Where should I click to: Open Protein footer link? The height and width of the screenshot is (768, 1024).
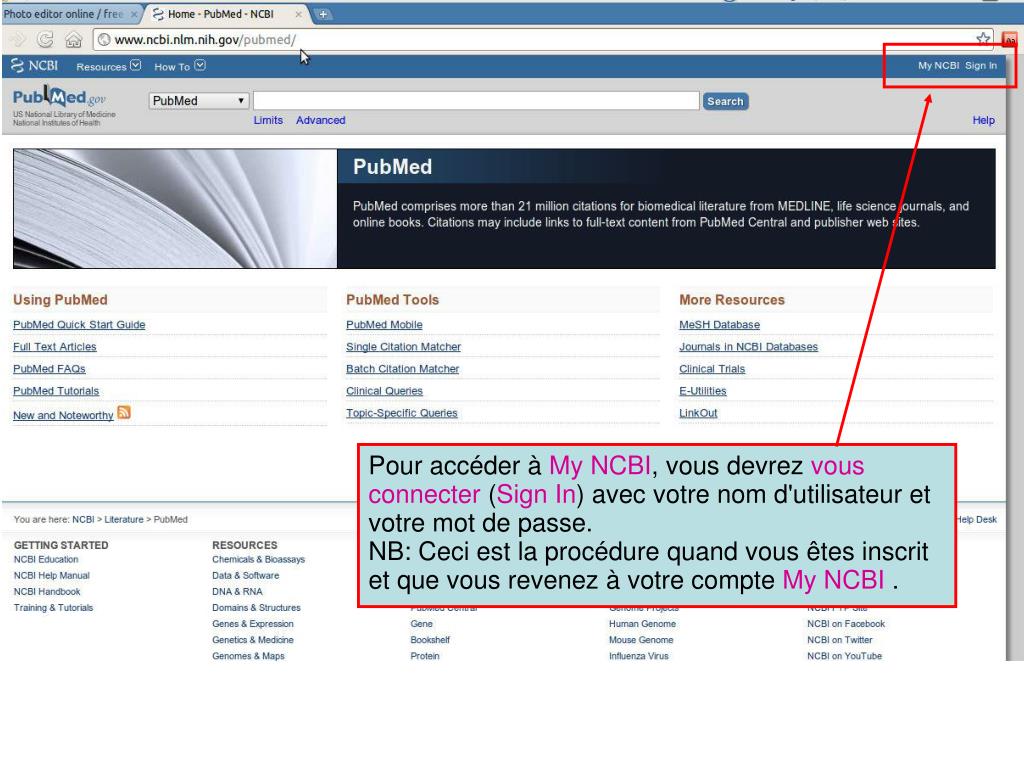pyautogui.click(x=424, y=656)
